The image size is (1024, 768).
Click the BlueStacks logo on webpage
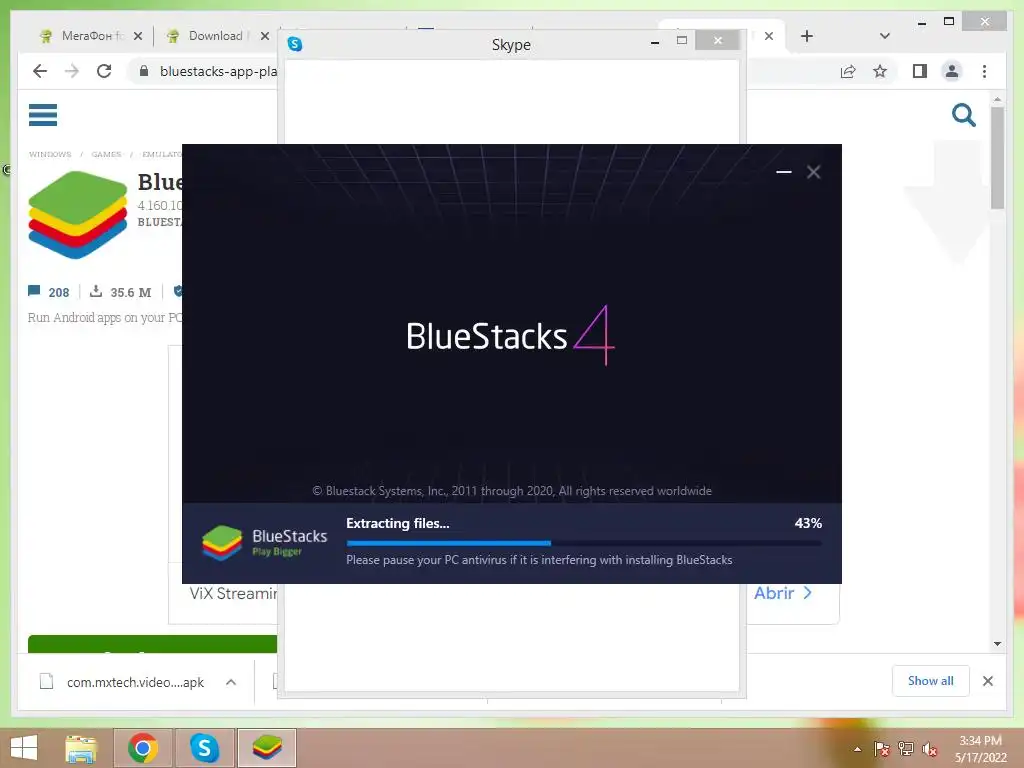click(x=78, y=215)
